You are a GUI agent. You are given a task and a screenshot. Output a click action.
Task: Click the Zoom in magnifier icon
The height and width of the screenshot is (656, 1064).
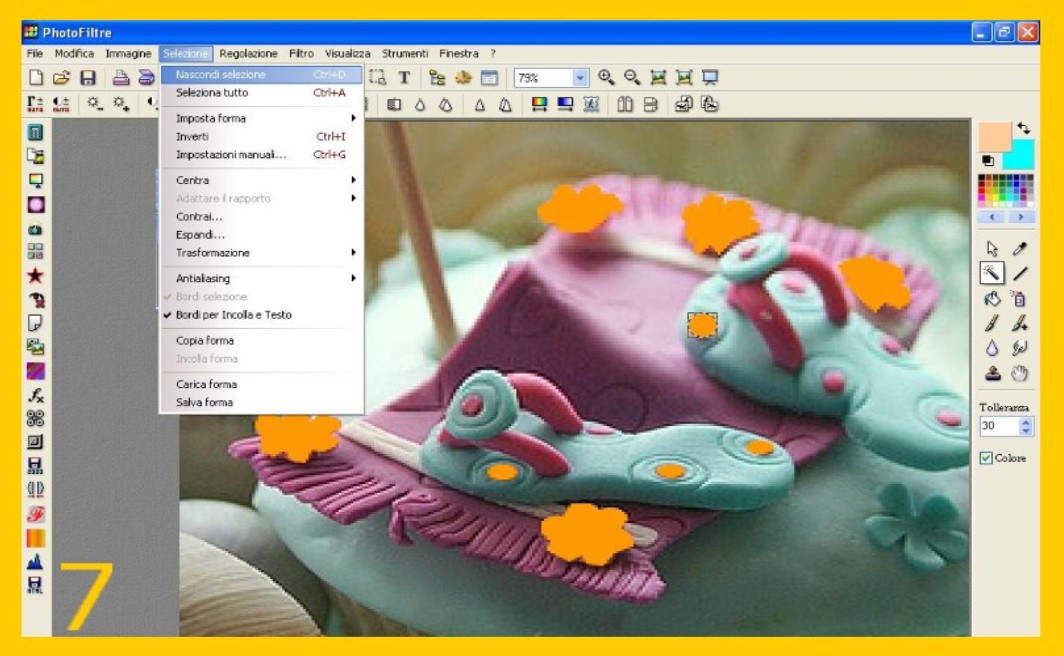click(x=606, y=77)
